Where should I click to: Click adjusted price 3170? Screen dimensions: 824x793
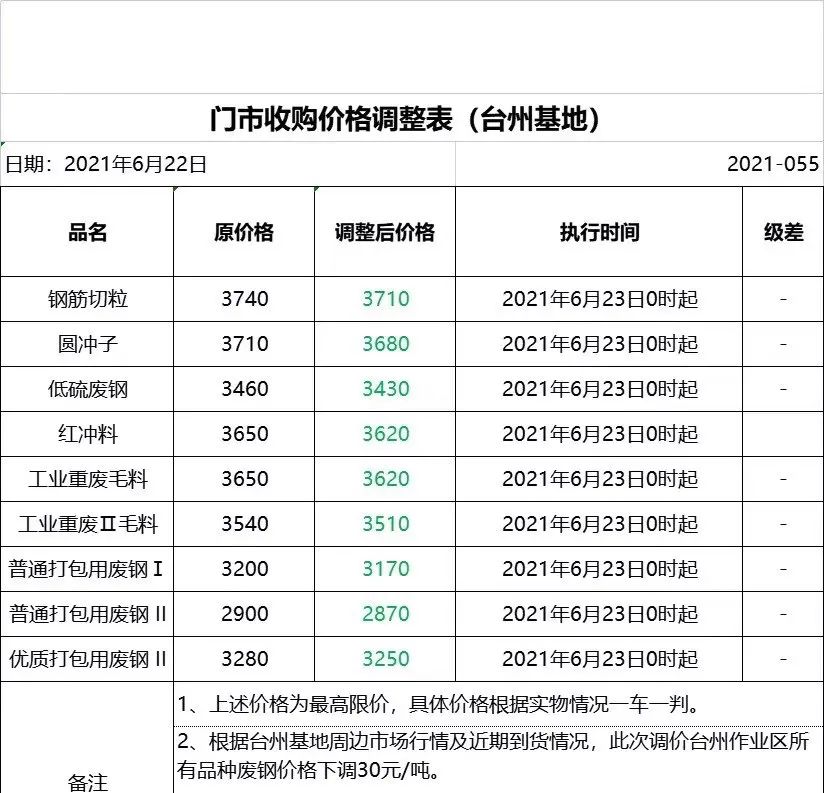coord(386,568)
